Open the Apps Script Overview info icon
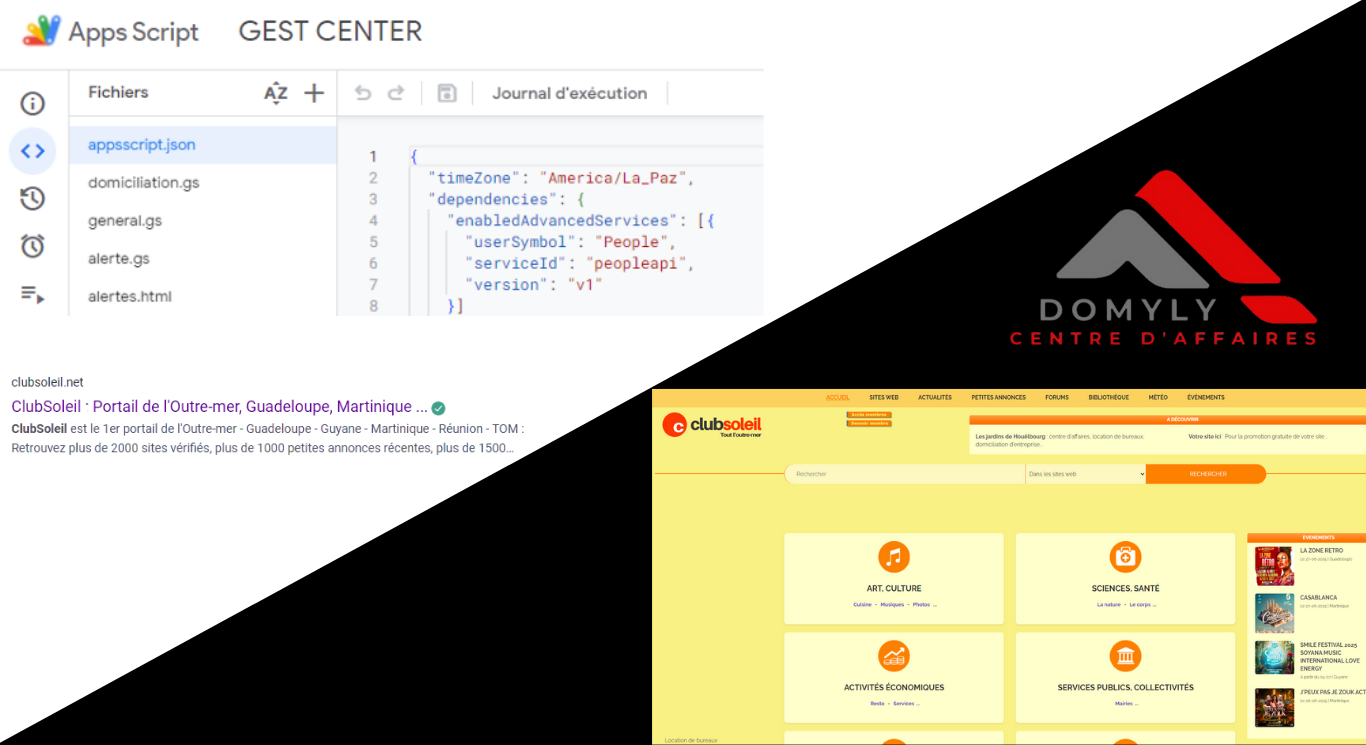Screen dimensions: 1366x745 click(x=33, y=104)
